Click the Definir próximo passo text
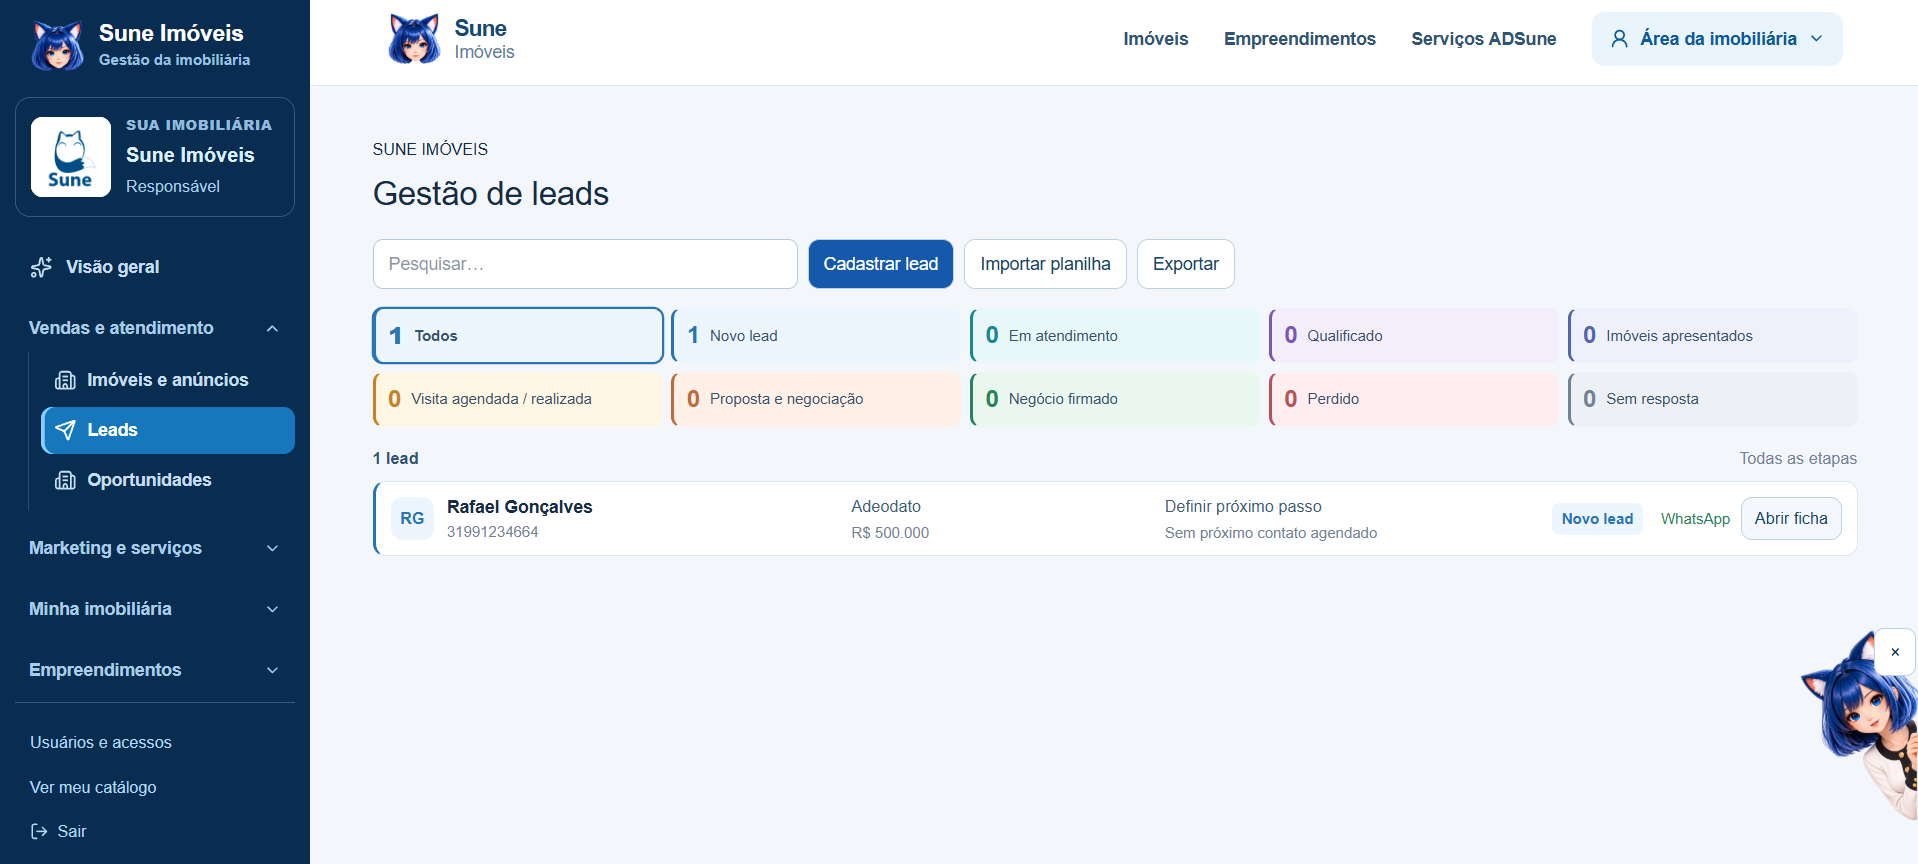 pyautogui.click(x=1243, y=507)
